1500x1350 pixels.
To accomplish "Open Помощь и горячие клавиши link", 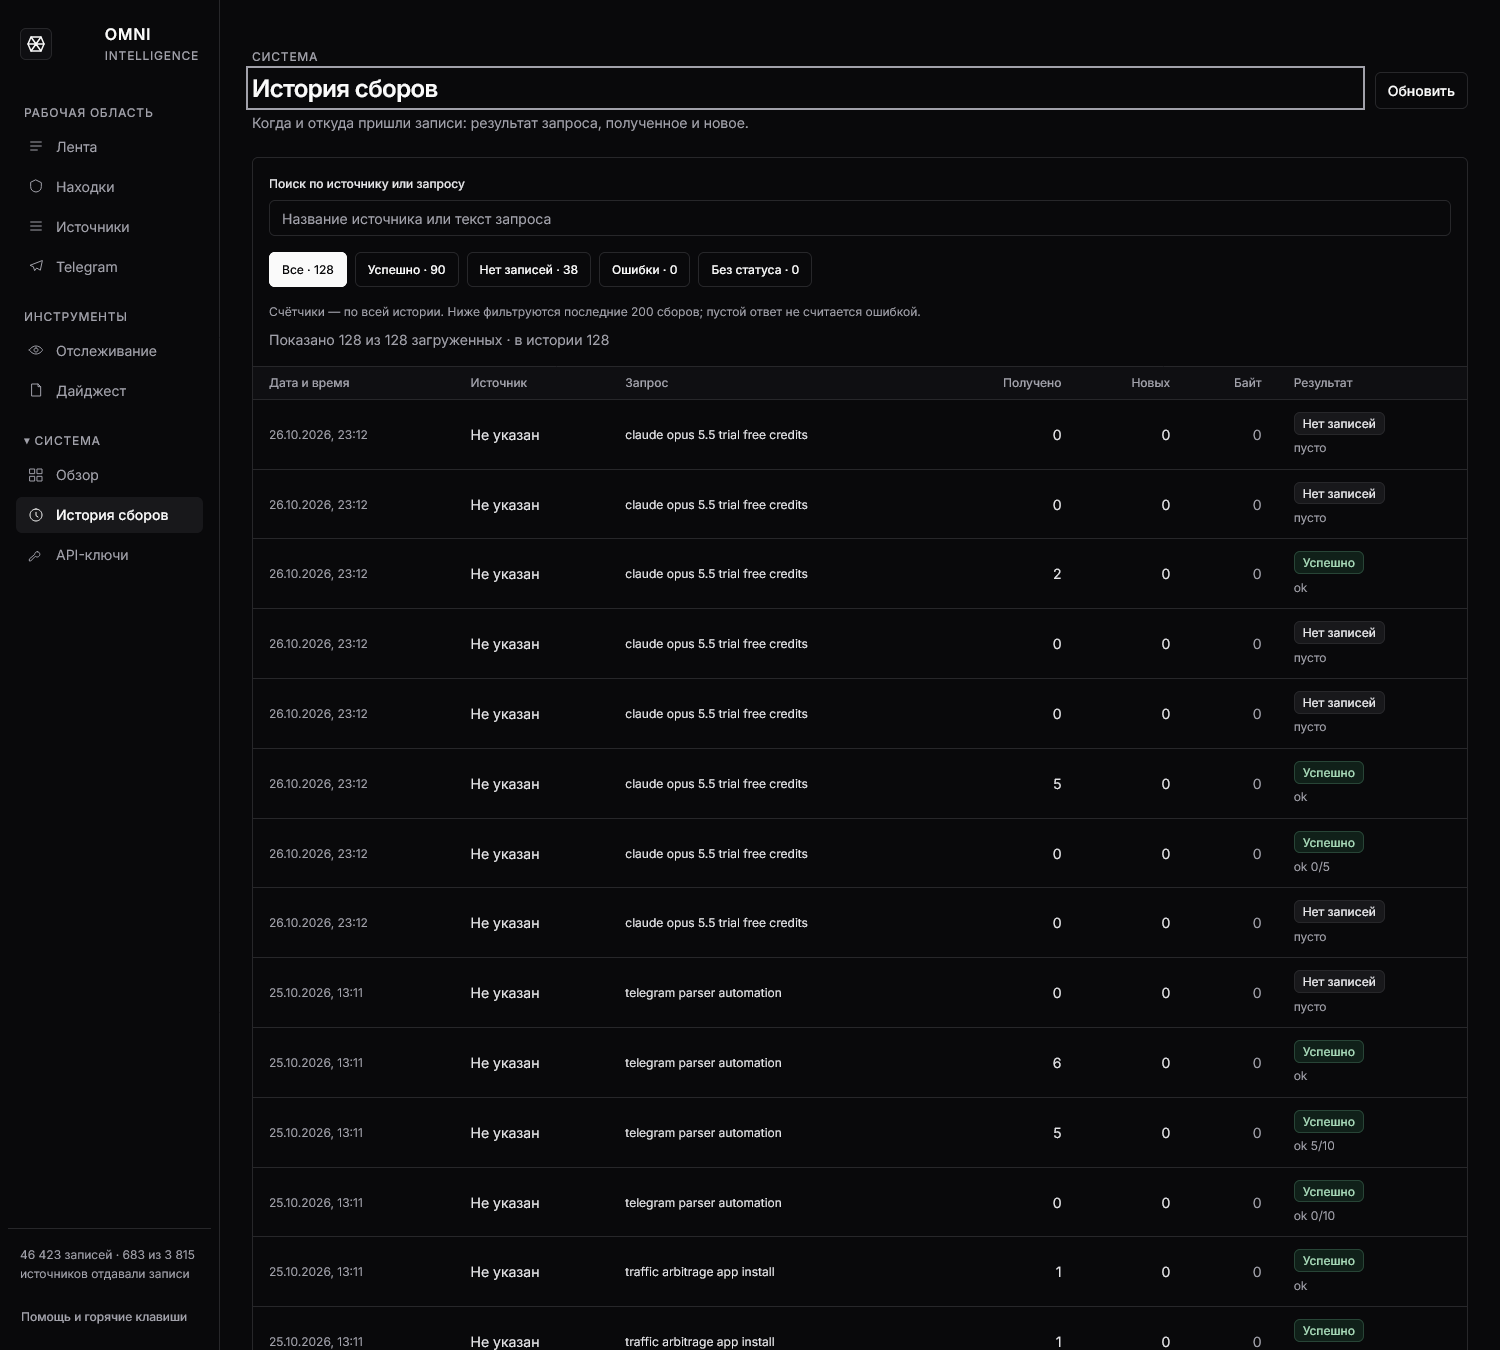I will click(104, 1317).
